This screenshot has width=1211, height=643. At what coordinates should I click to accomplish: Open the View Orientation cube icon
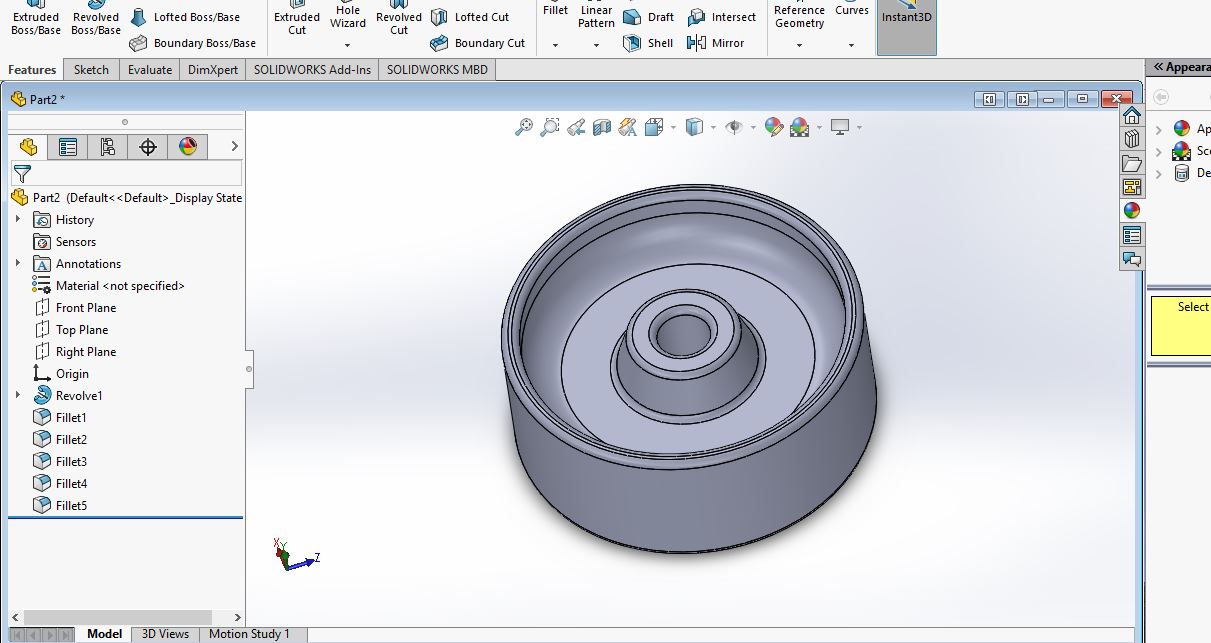tap(654, 127)
